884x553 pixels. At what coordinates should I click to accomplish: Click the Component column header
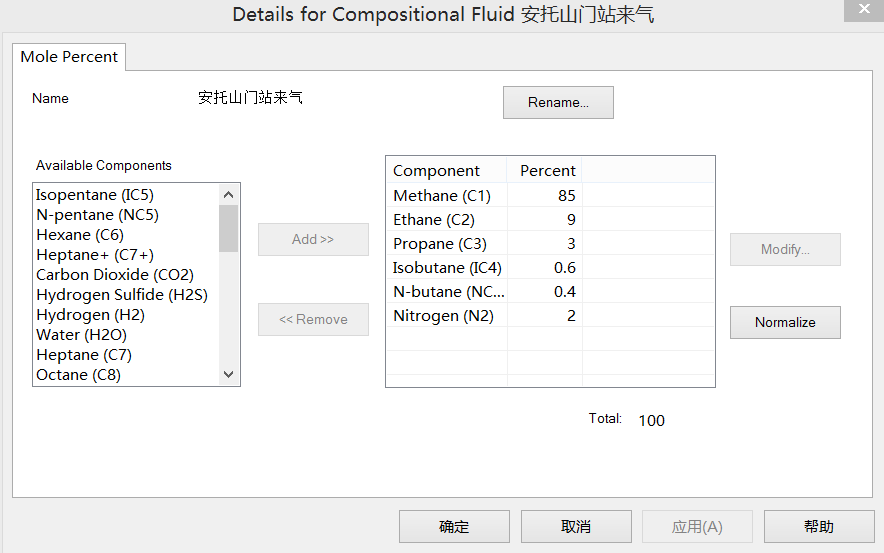(x=436, y=171)
